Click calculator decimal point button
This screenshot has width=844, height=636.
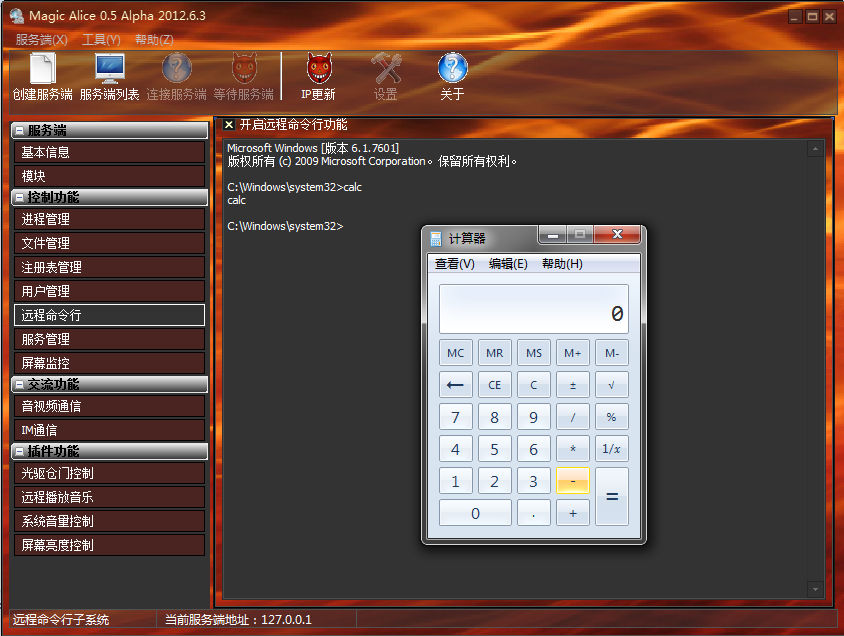tap(533, 513)
